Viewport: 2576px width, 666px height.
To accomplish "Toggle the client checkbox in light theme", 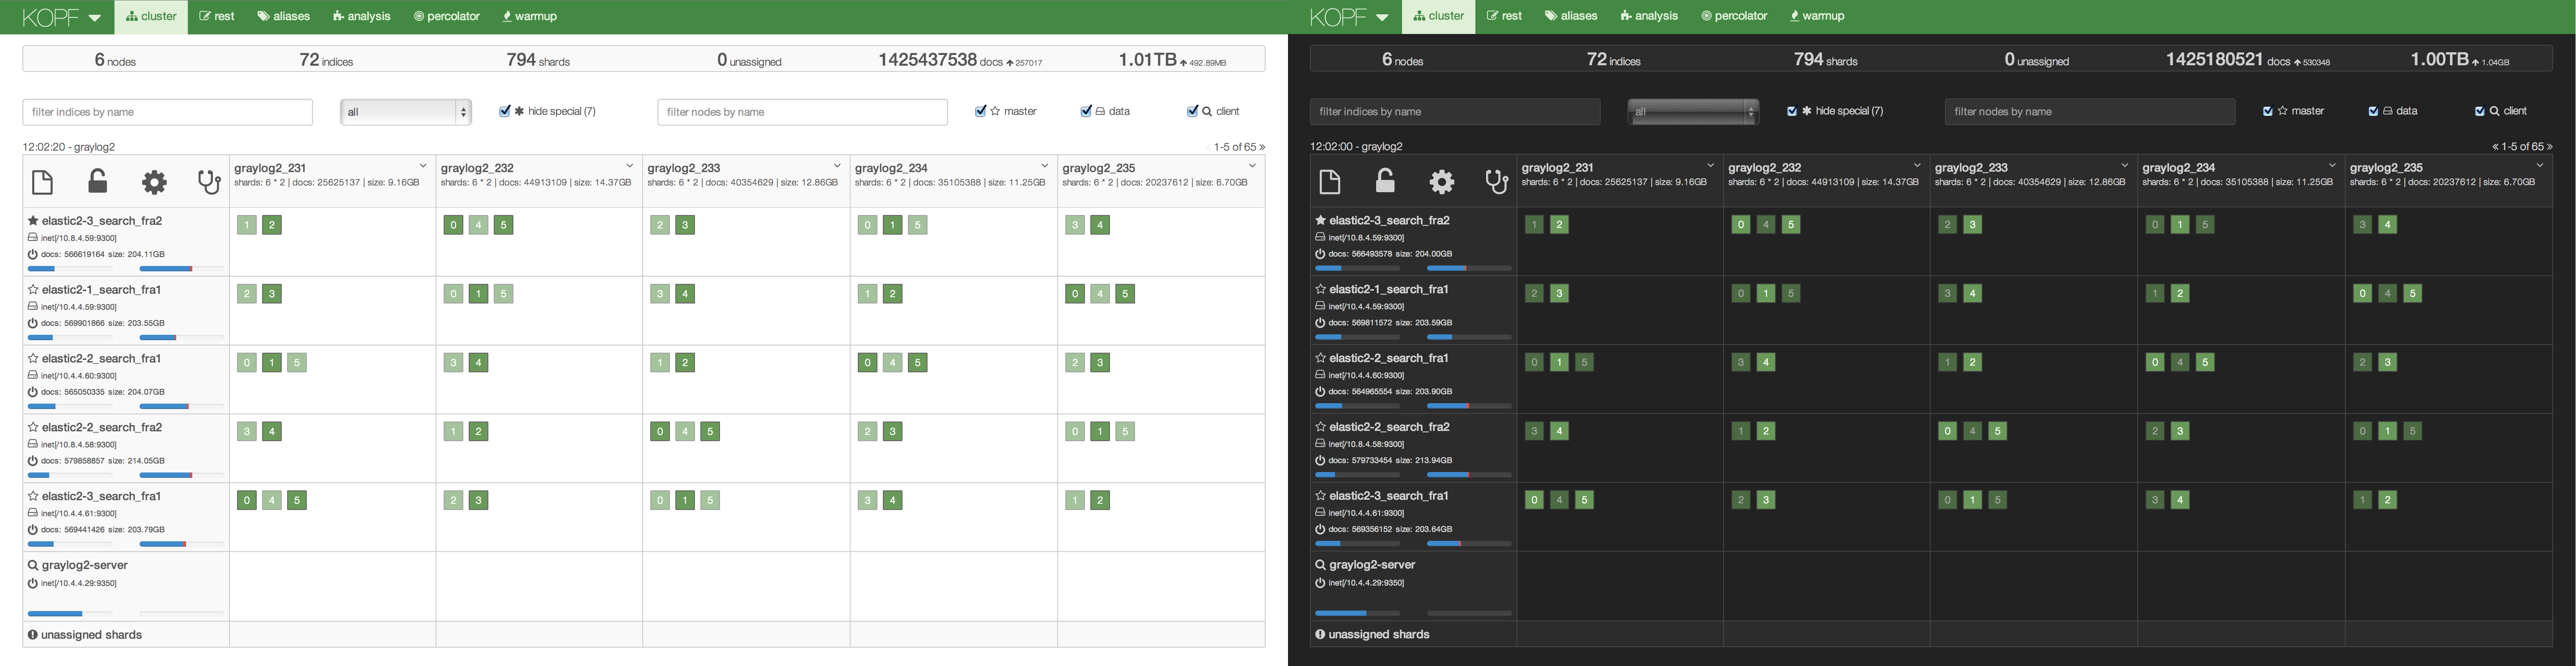I will [1192, 111].
